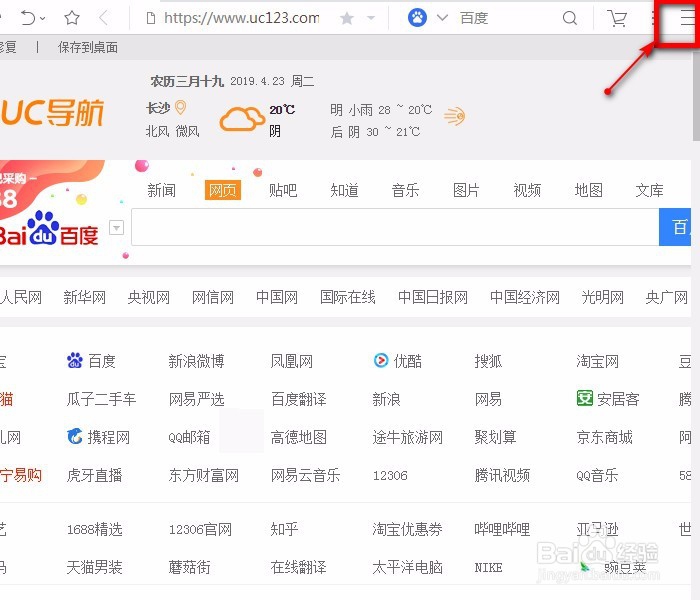Click the Baidu 百度 logo
Image resolution: width=700 pixels, height=600 pixels.
point(49,229)
